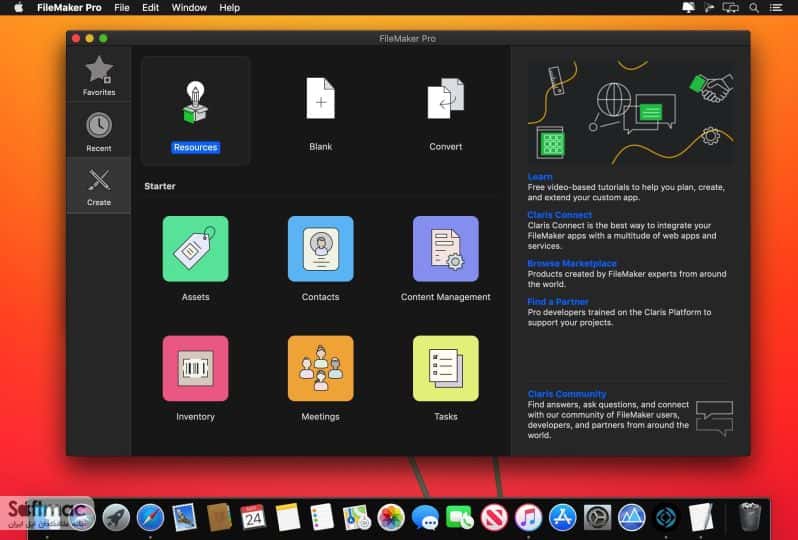This screenshot has height=540, width=798.
Task: Select the Create sidebar section
Action: click(99, 185)
